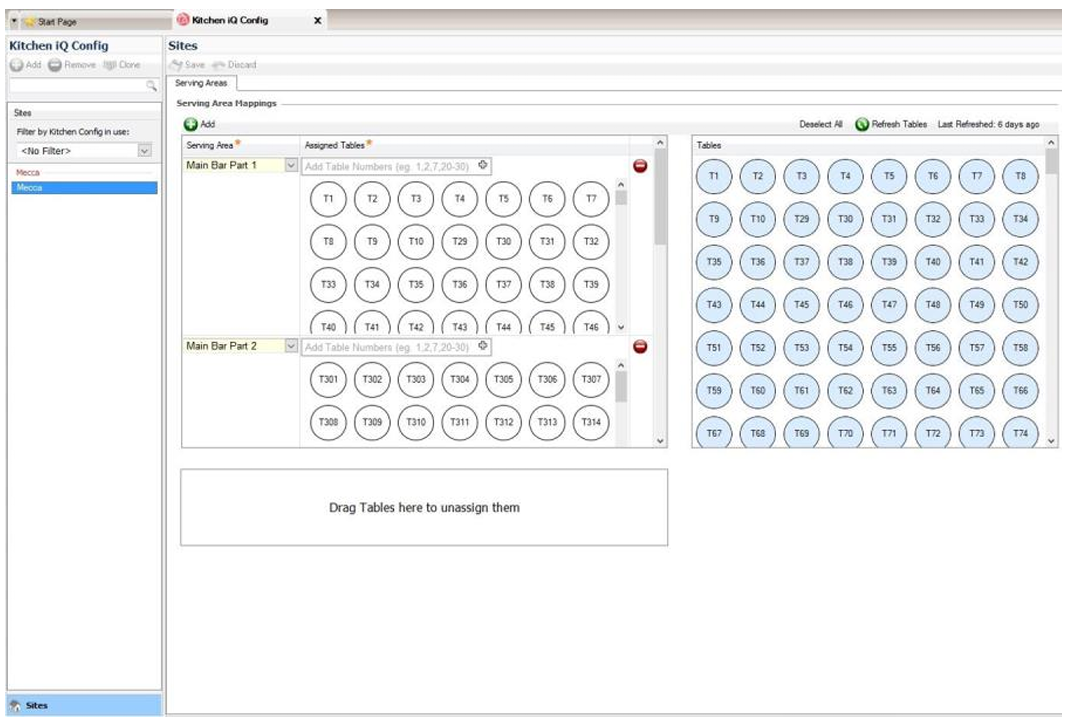Remove the Main Bar Part 2 mapping
Viewport: 1067px width, 718px height.
(641, 346)
